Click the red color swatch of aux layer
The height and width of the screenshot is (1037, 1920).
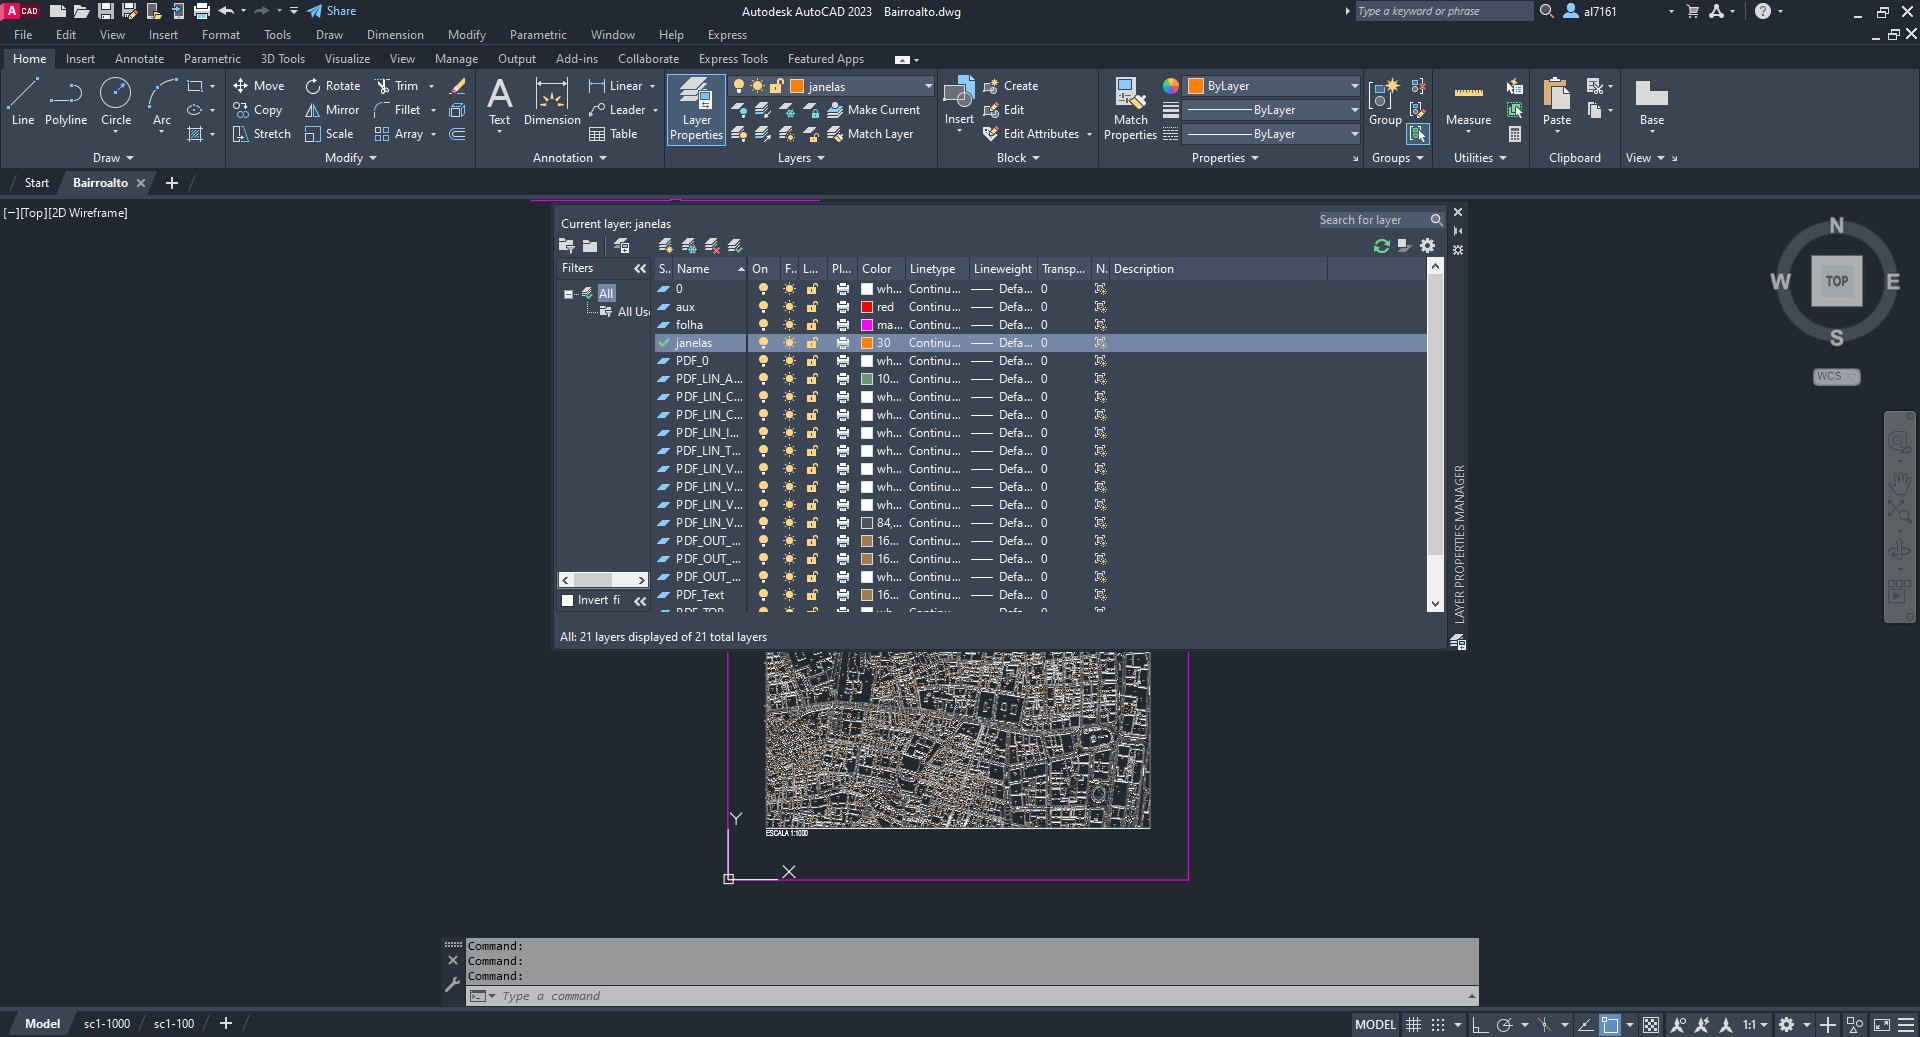(867, 307)
